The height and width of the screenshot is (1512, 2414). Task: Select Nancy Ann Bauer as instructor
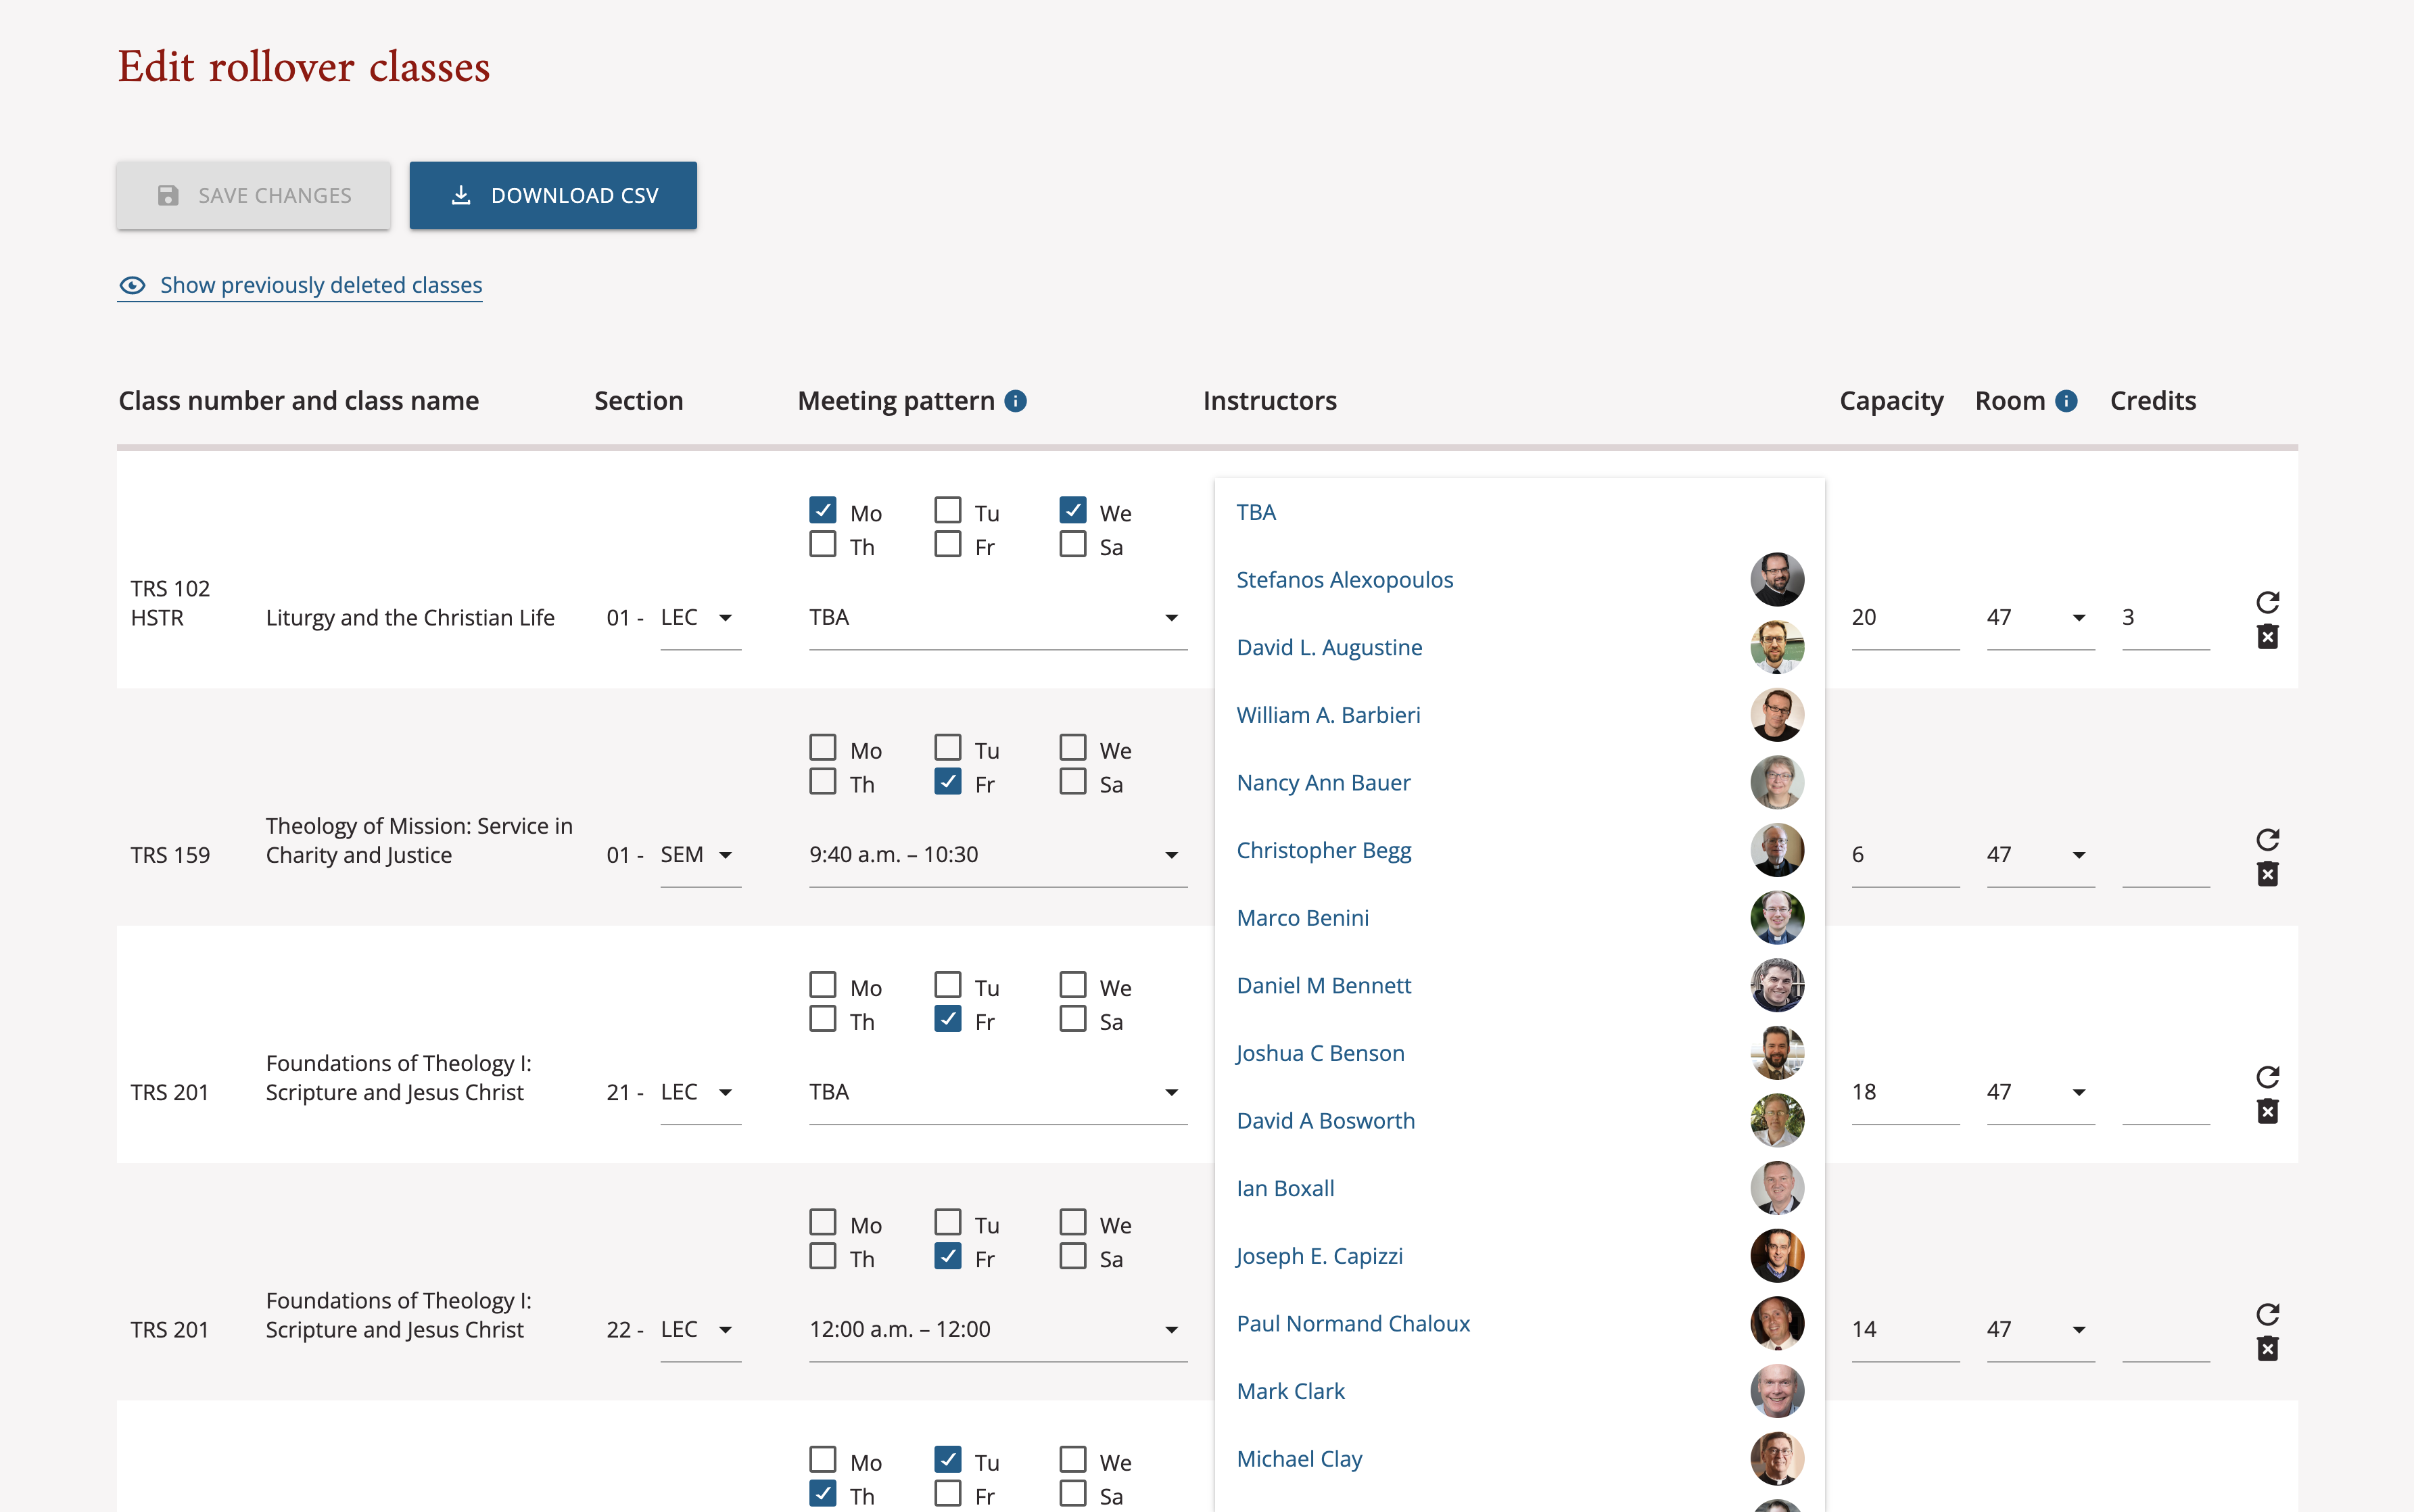[x=1519, y=783]
